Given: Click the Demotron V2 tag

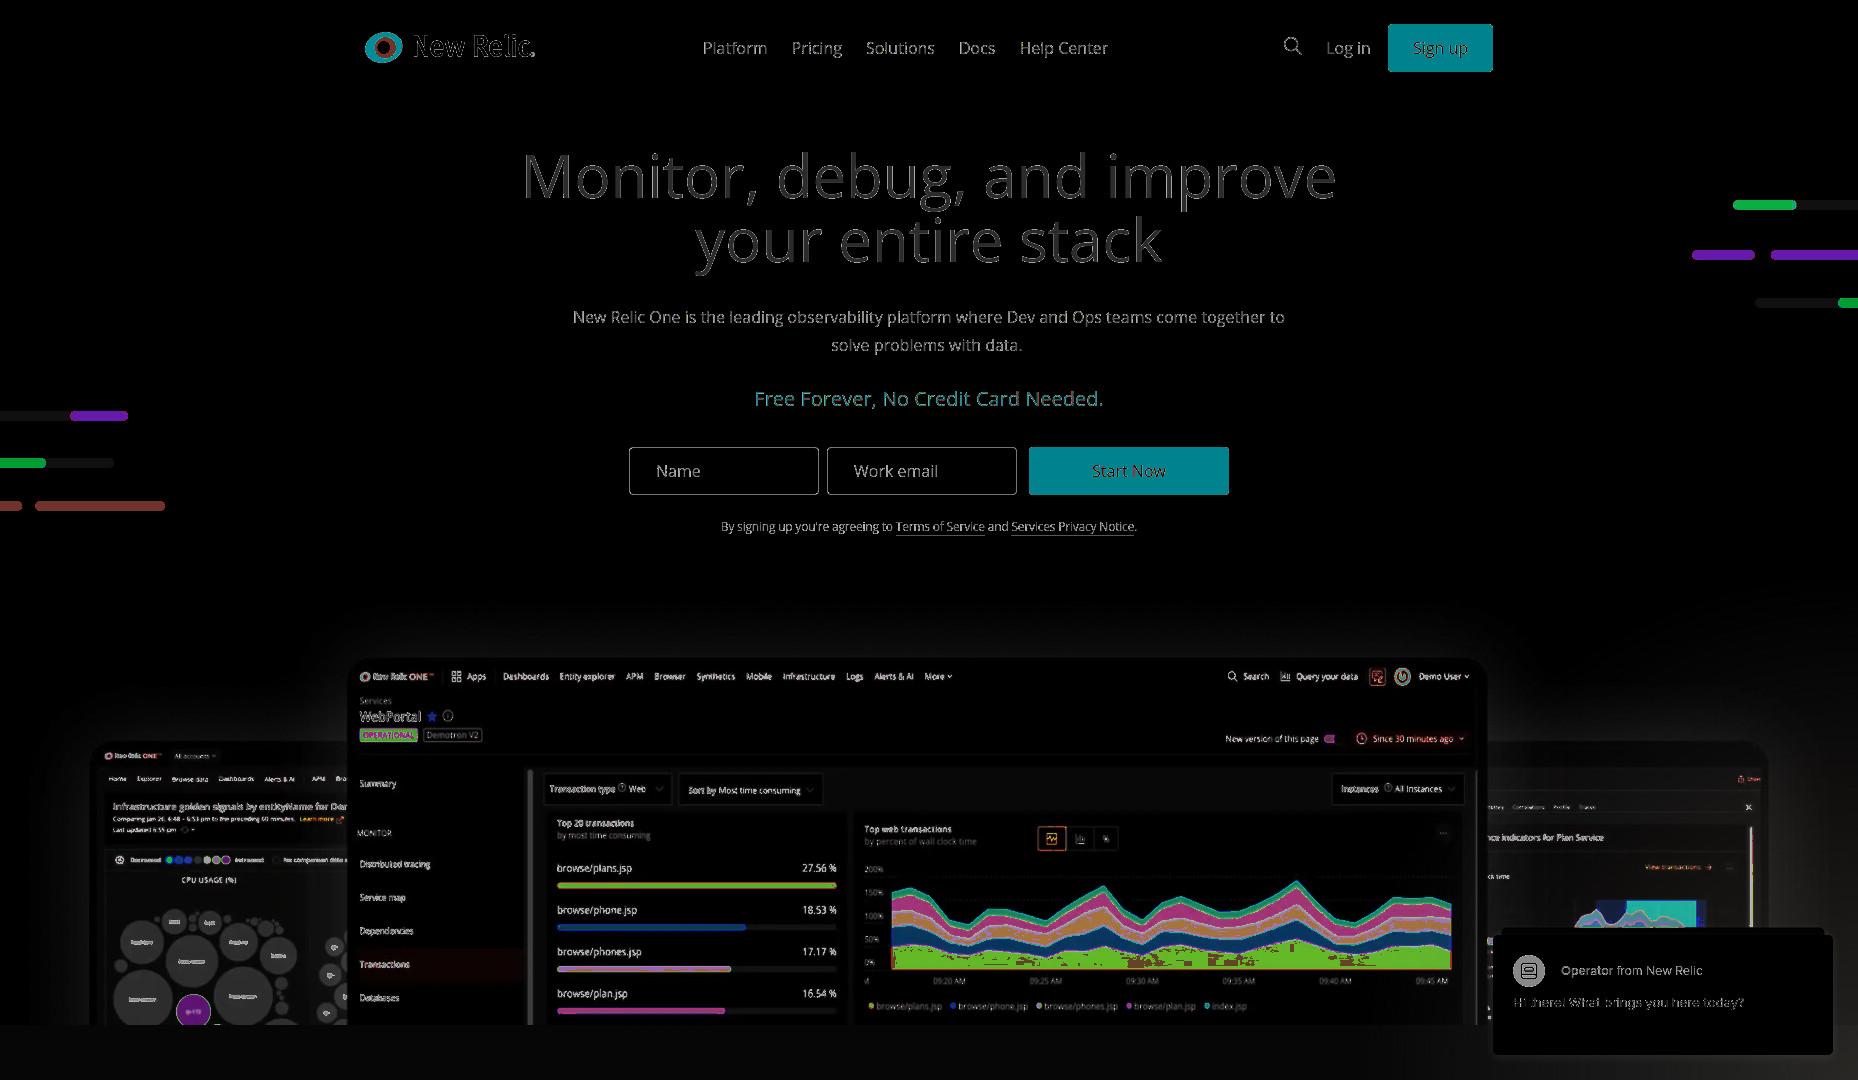Looking at the screenshot, I should tap(452, 735).
